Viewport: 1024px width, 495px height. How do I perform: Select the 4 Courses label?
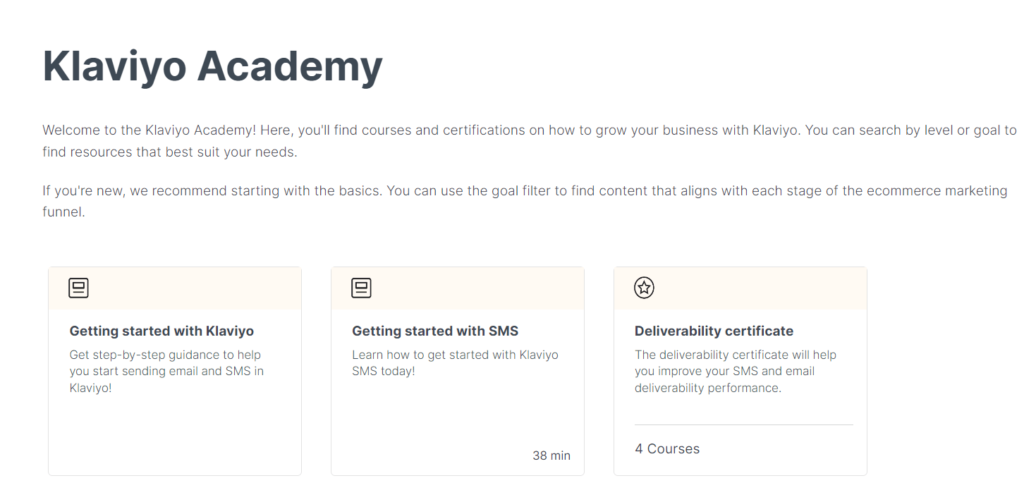667,449
